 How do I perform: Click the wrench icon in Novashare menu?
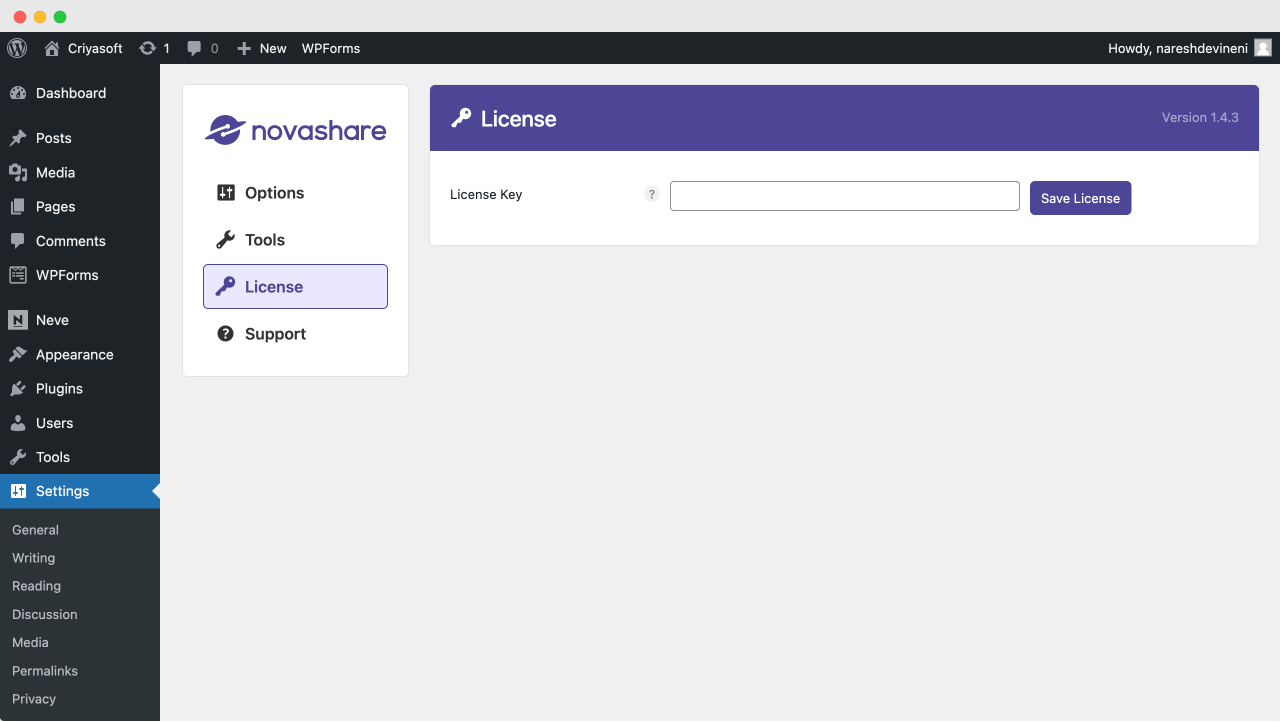[x=226, y=240]
